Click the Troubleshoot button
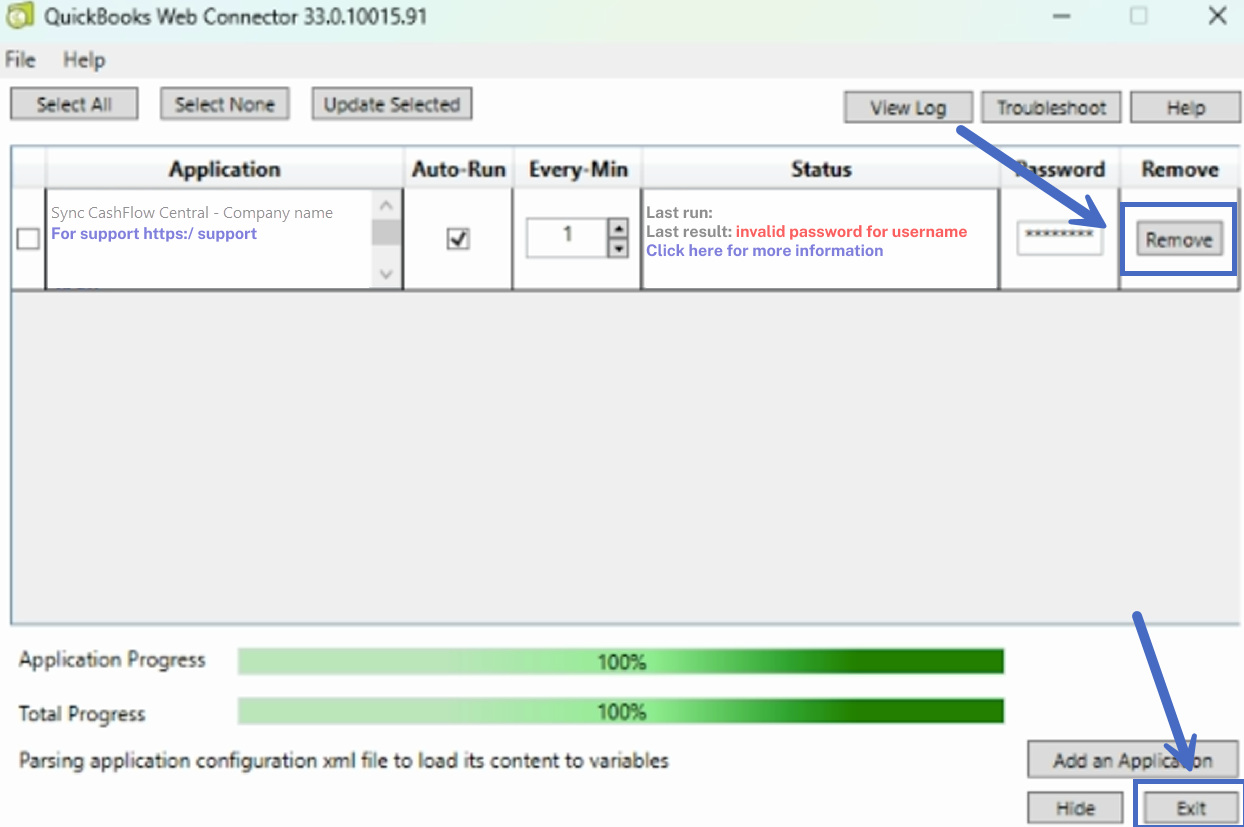Image resolution: width=1244 pixels, height=827 pixels. click(1051, 108)
